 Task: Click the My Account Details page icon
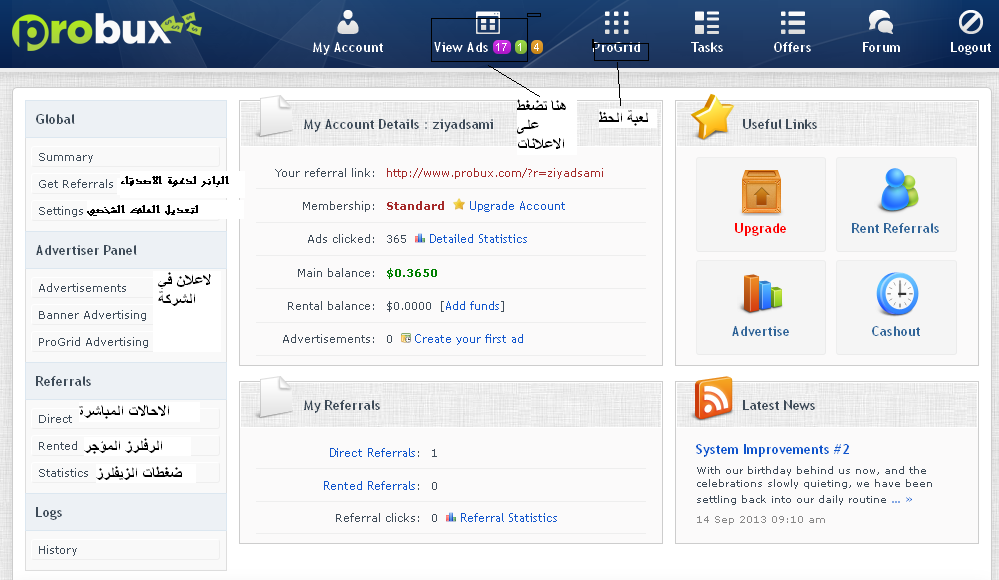275,115
